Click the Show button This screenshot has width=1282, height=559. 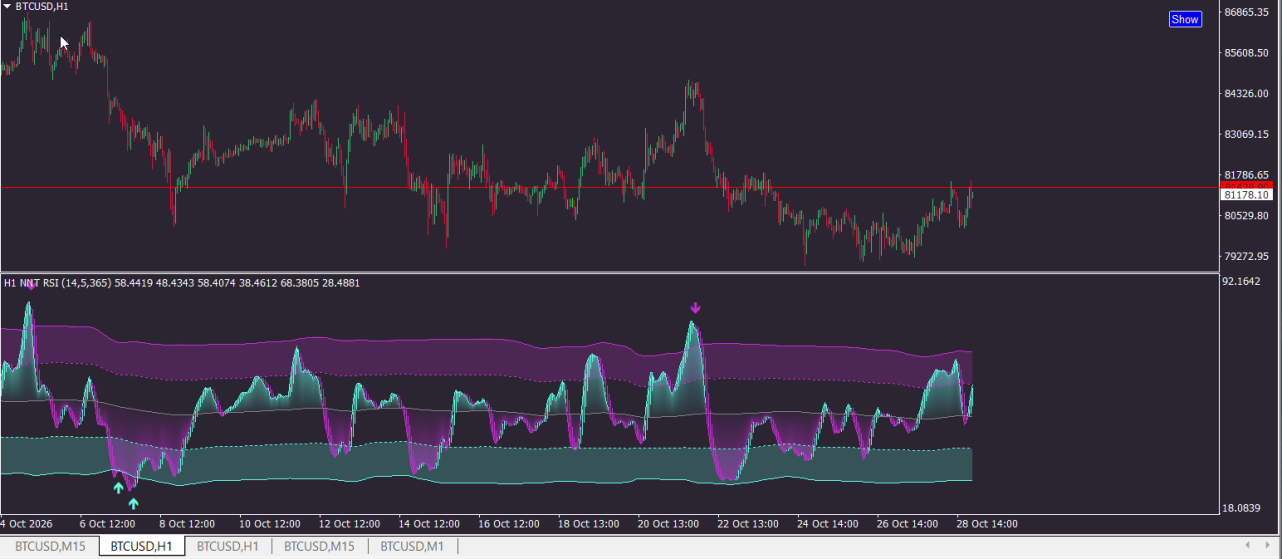coord(1185,19)
